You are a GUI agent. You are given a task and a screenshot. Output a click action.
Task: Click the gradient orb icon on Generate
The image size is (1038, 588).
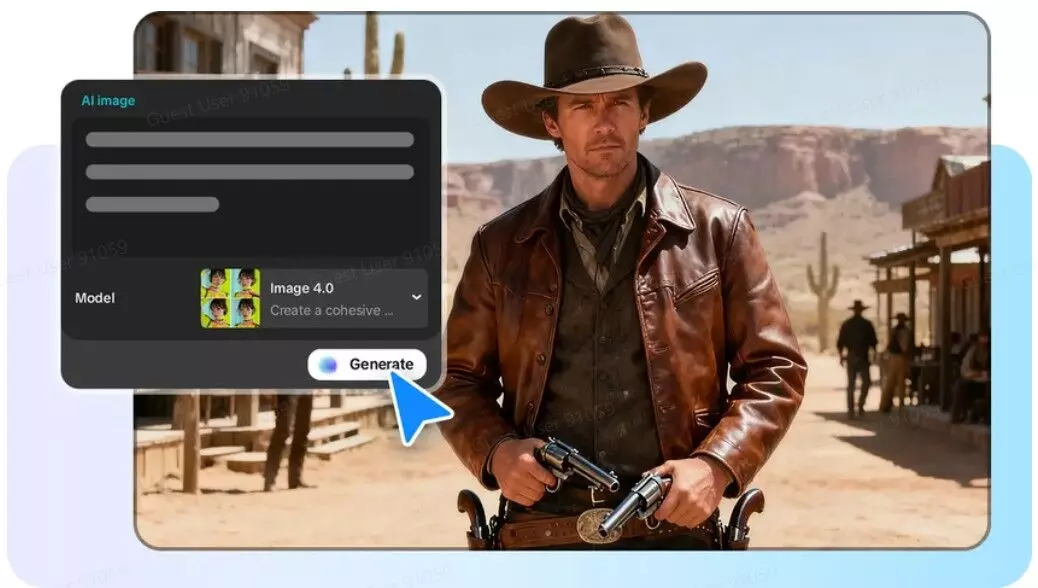tap(327, 365)
